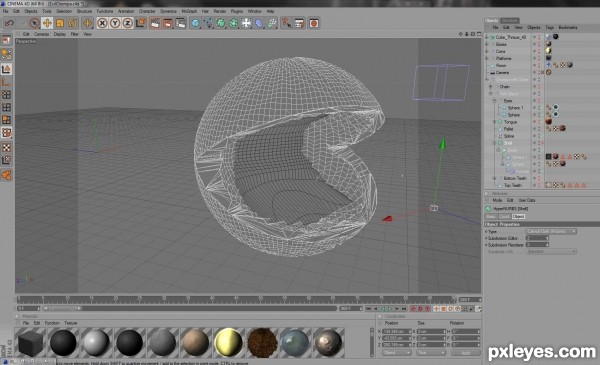Collapse the Eyes group in the tree
The height and width of the screenshot is (365, 600).
(494, 101)
